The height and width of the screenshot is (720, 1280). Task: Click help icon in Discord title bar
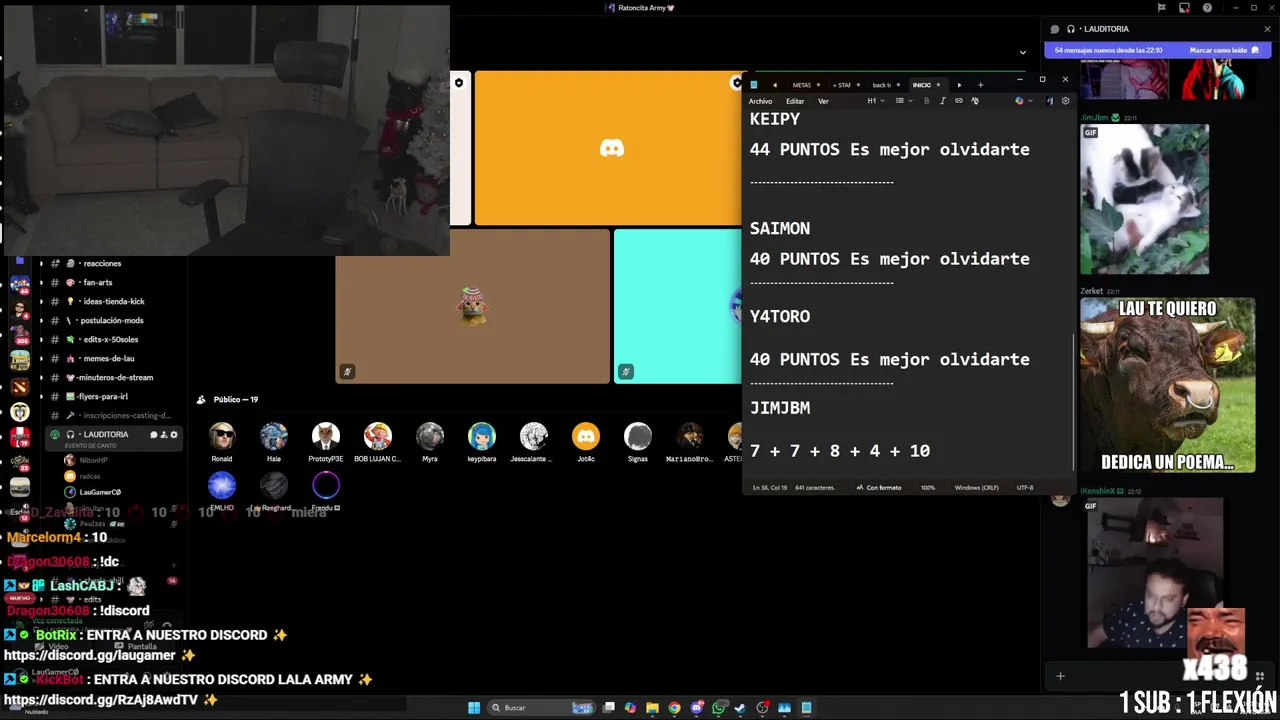click(1208, 8)
